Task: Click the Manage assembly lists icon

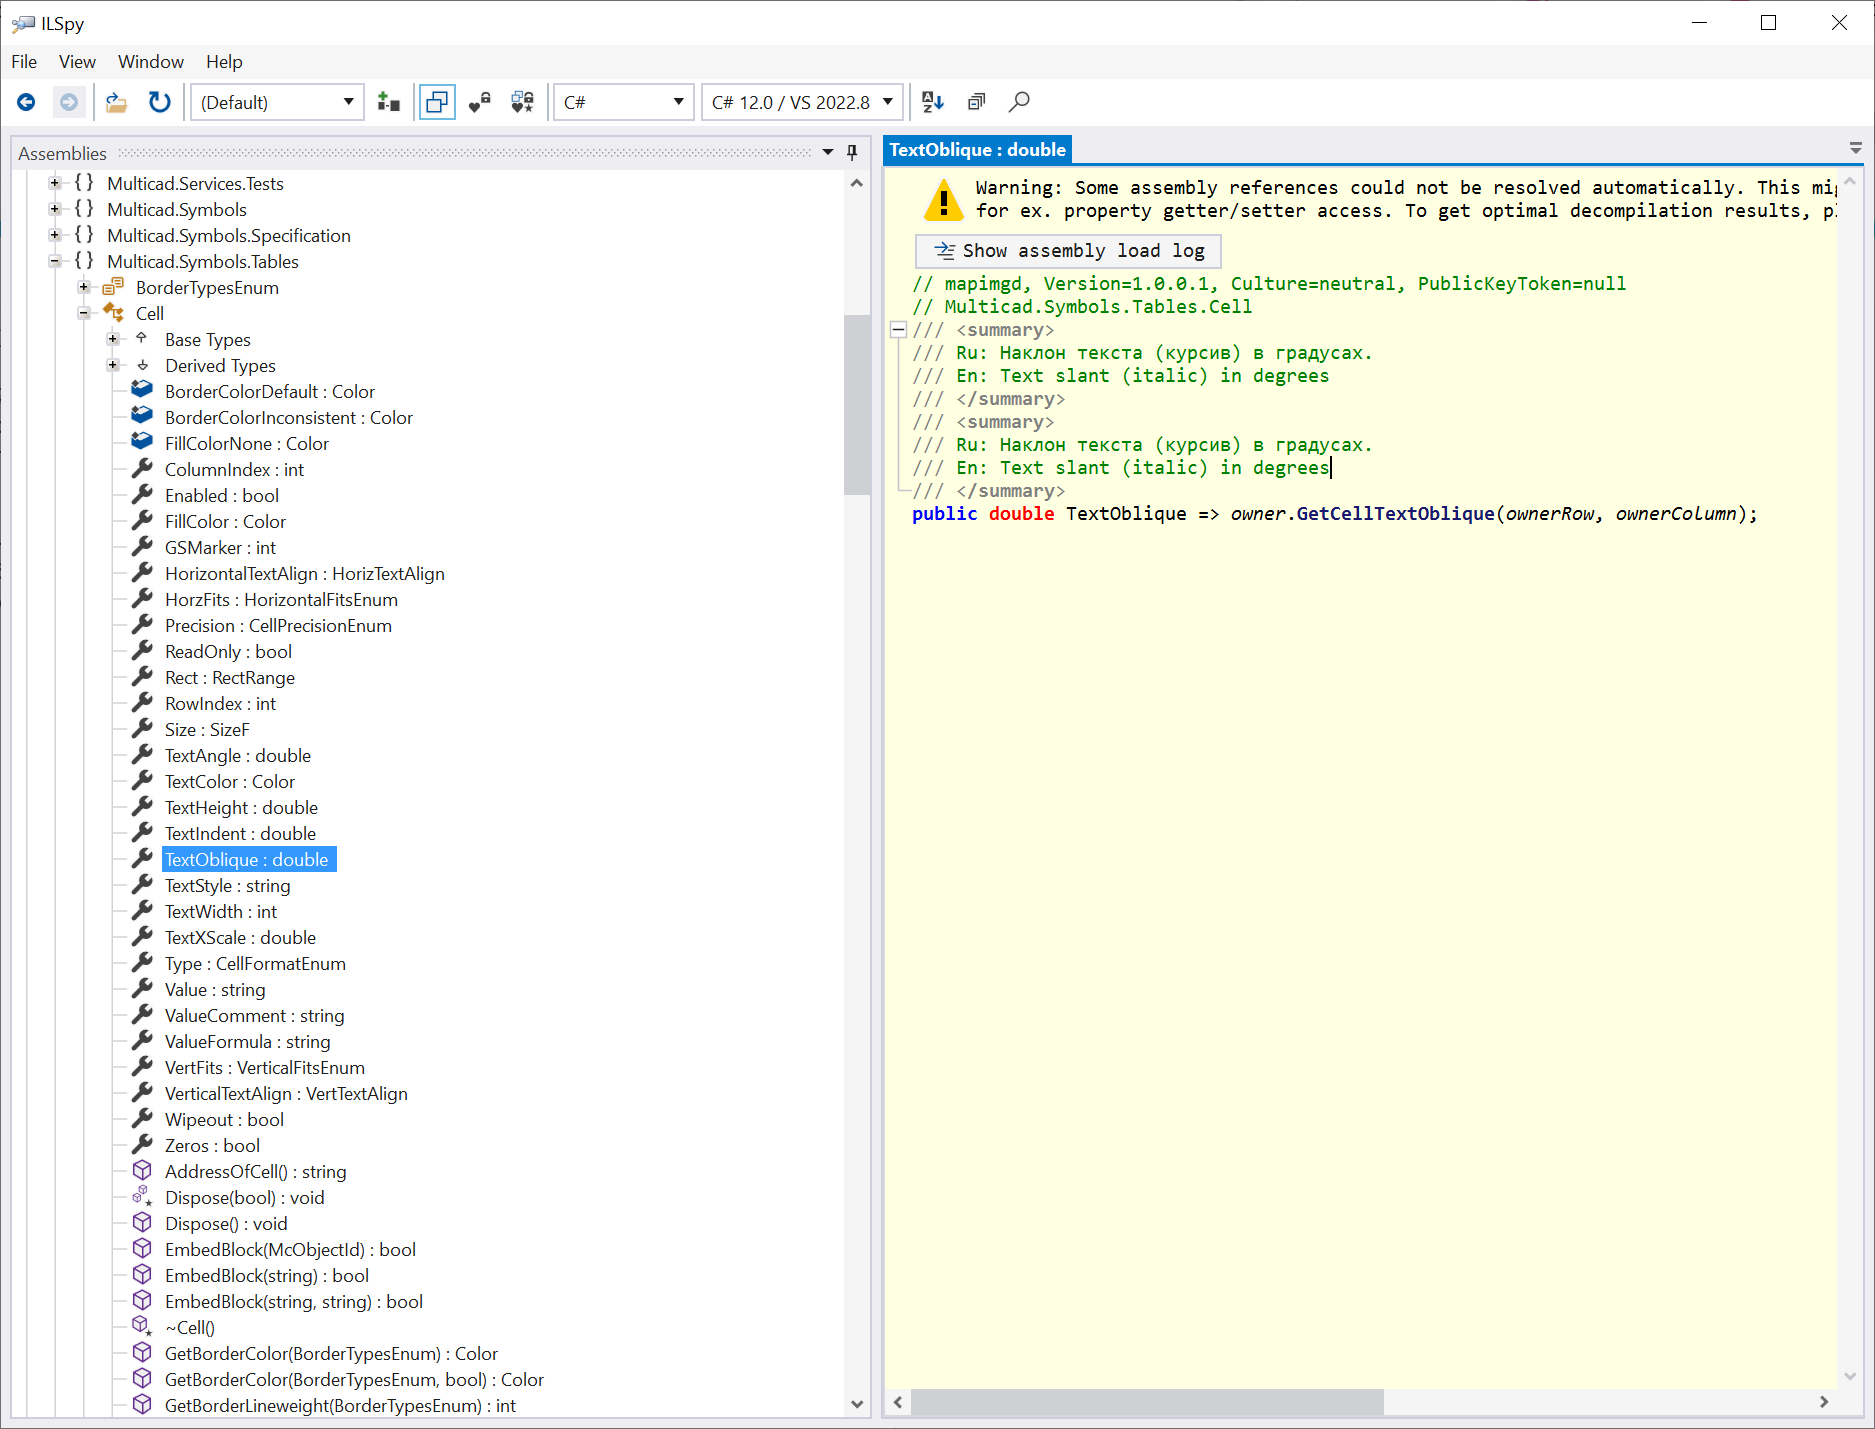Action: [389, 102]
